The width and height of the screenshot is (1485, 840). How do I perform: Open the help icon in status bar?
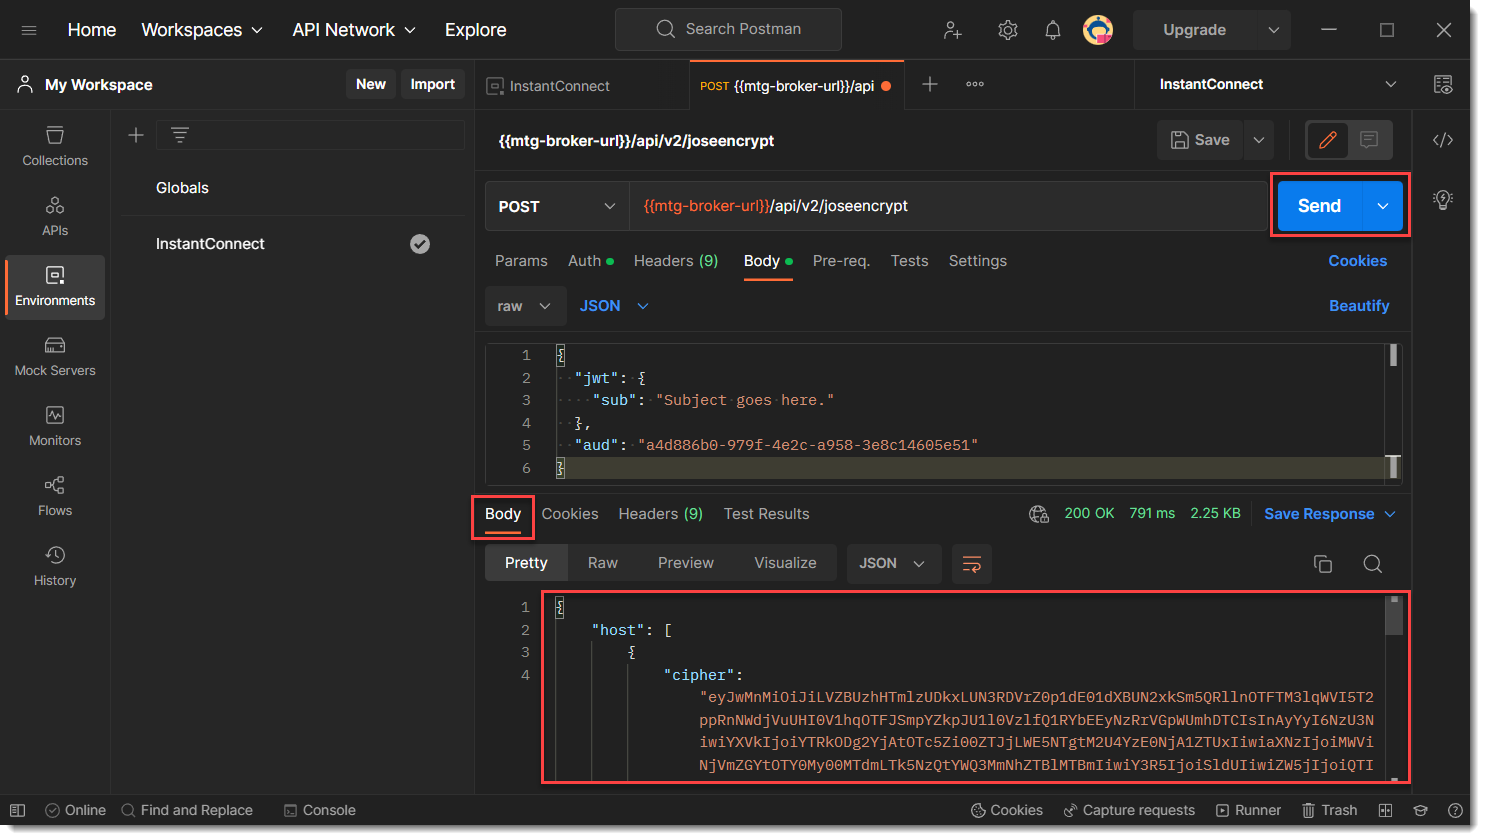coord(1455,810)
